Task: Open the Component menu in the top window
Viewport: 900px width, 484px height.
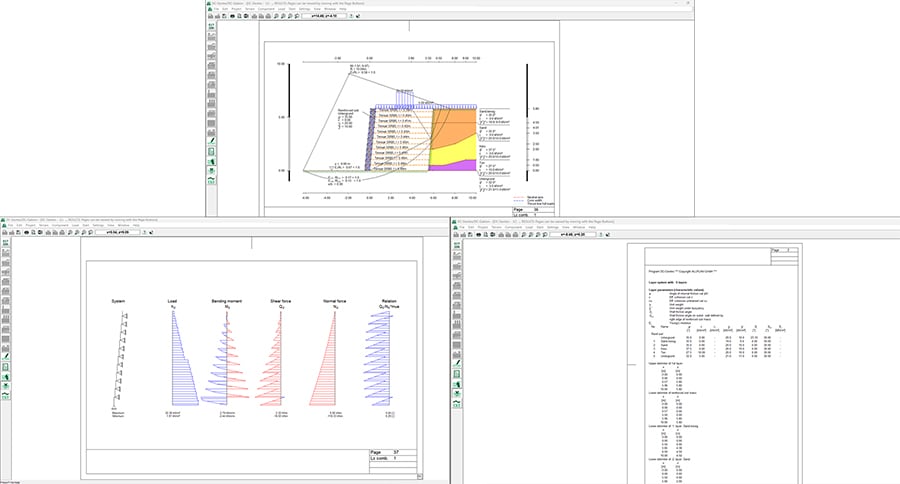Action: click(266, 9)
